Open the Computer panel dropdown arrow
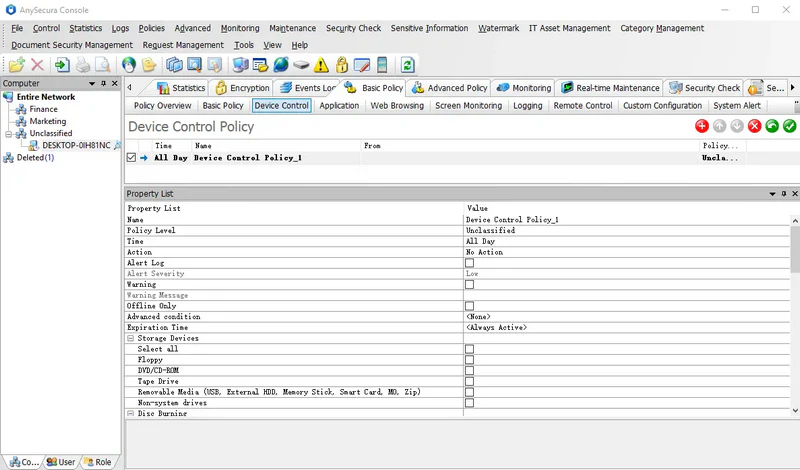 coord(92,83)
